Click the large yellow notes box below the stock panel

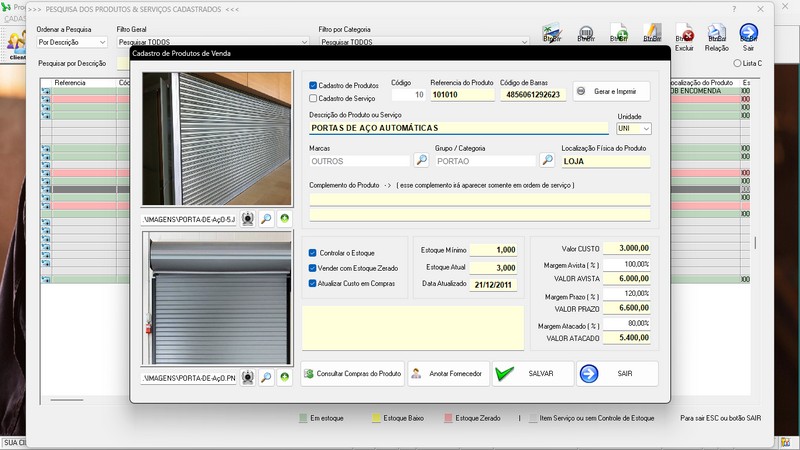pyautogui.click(x=413, y=328)
